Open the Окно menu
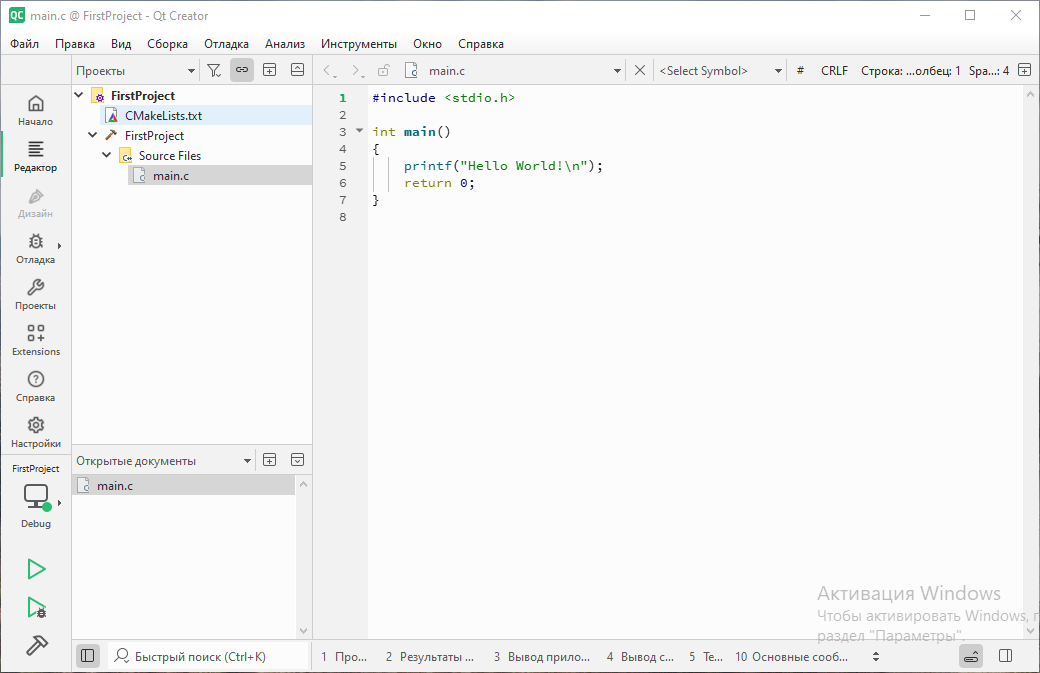Screen dimensions: 1040x673 pos(427,44)
